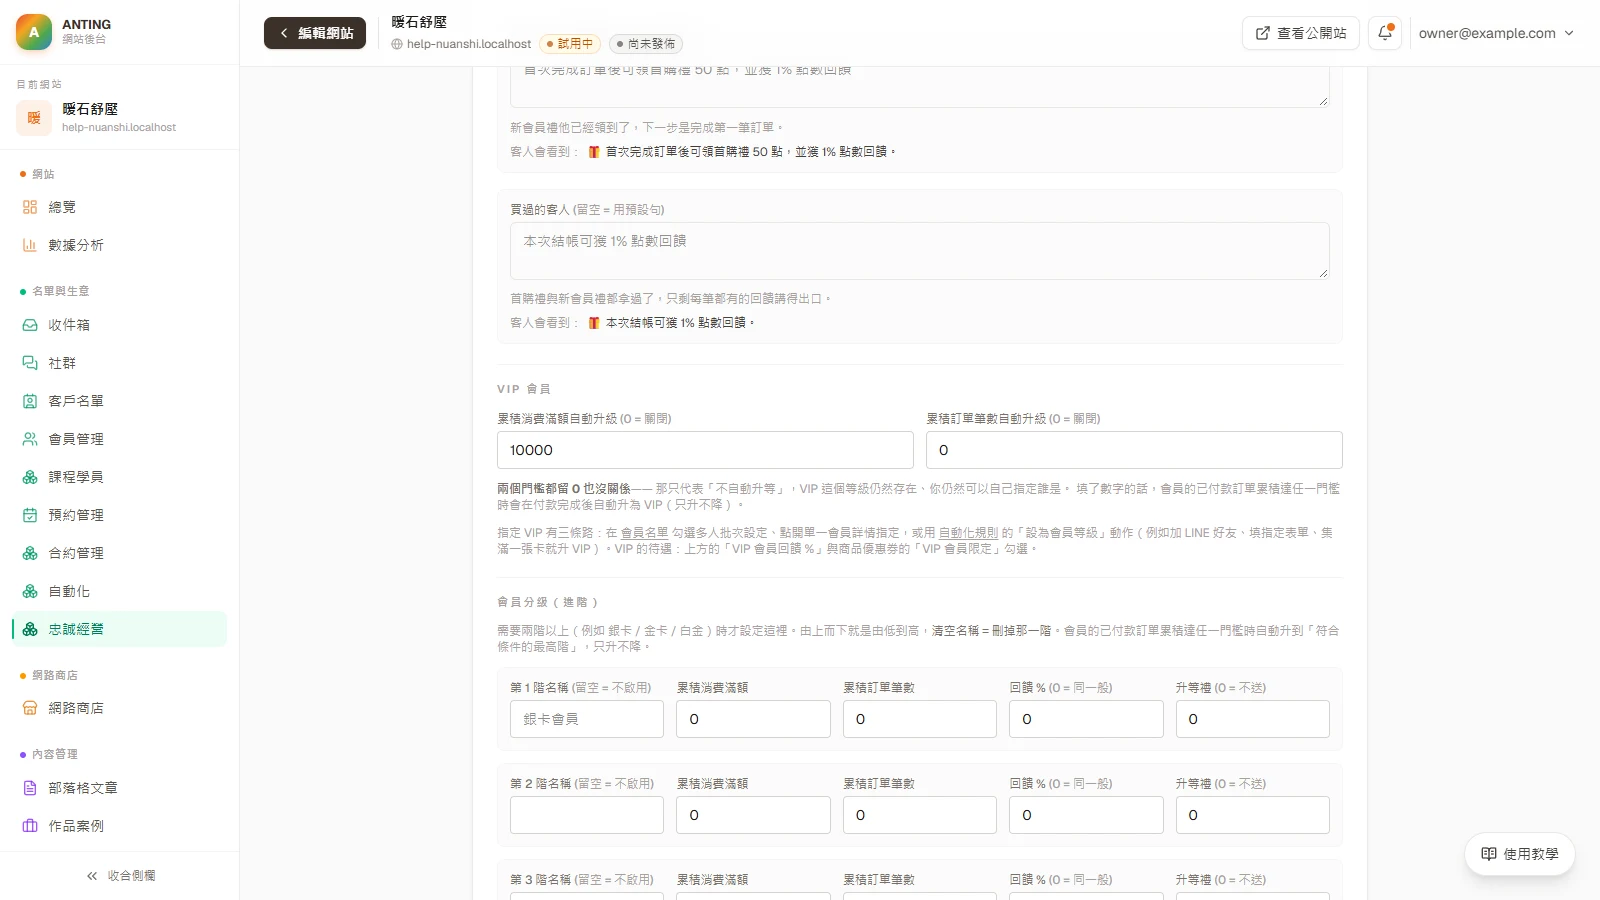This screenshot has width=1600, height=900.
Task: Open the 合約管理 icon
Action: 30,553
